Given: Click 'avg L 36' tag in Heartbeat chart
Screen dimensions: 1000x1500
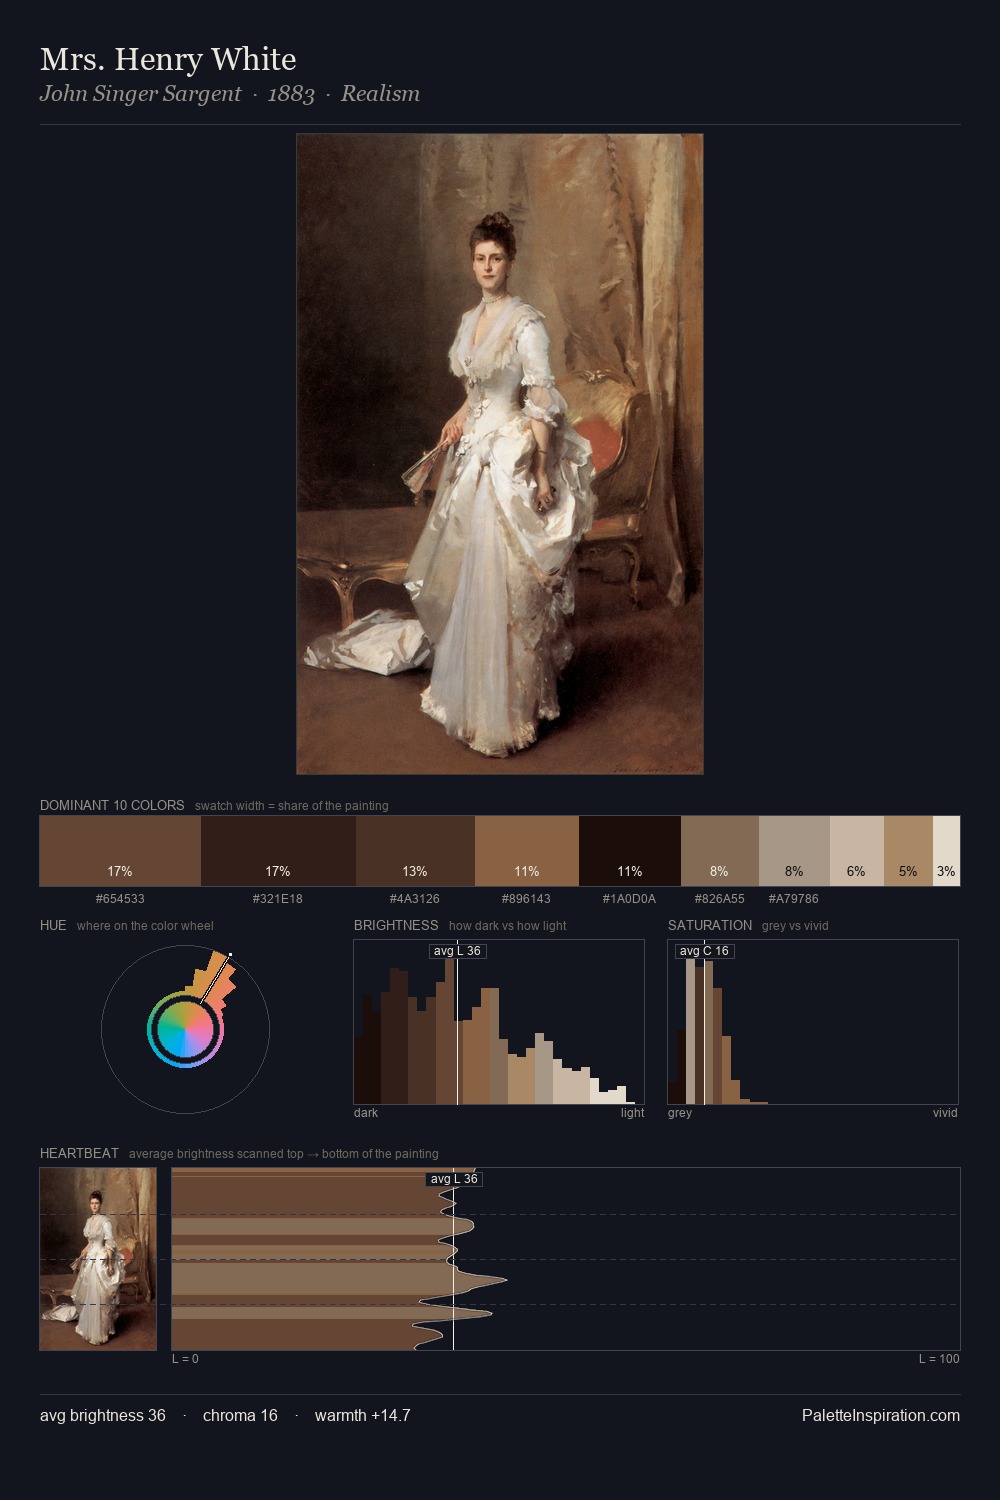Looking at the screenshot, I should click(454, 1179).
